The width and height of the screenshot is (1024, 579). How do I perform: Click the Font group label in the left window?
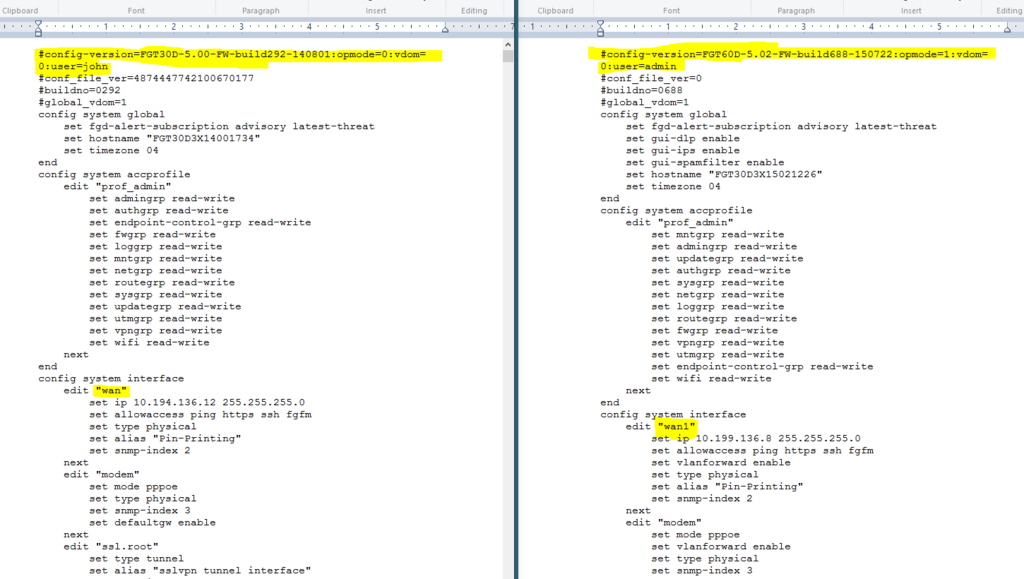[136, 10]
